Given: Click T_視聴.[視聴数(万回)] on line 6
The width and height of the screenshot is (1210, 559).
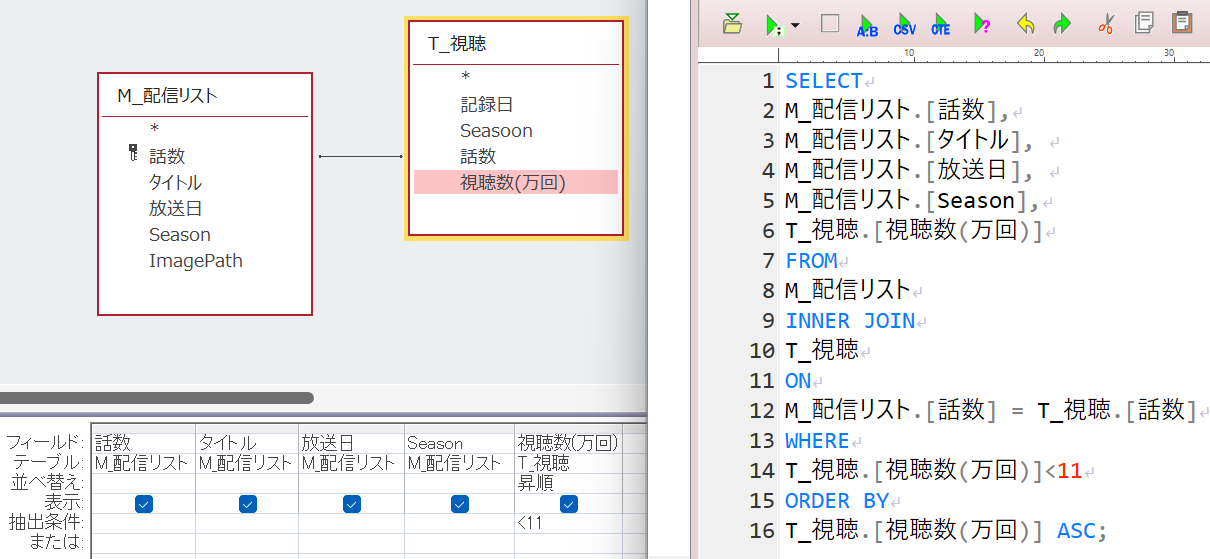Looking at the screenshot, I should point(914,231).
